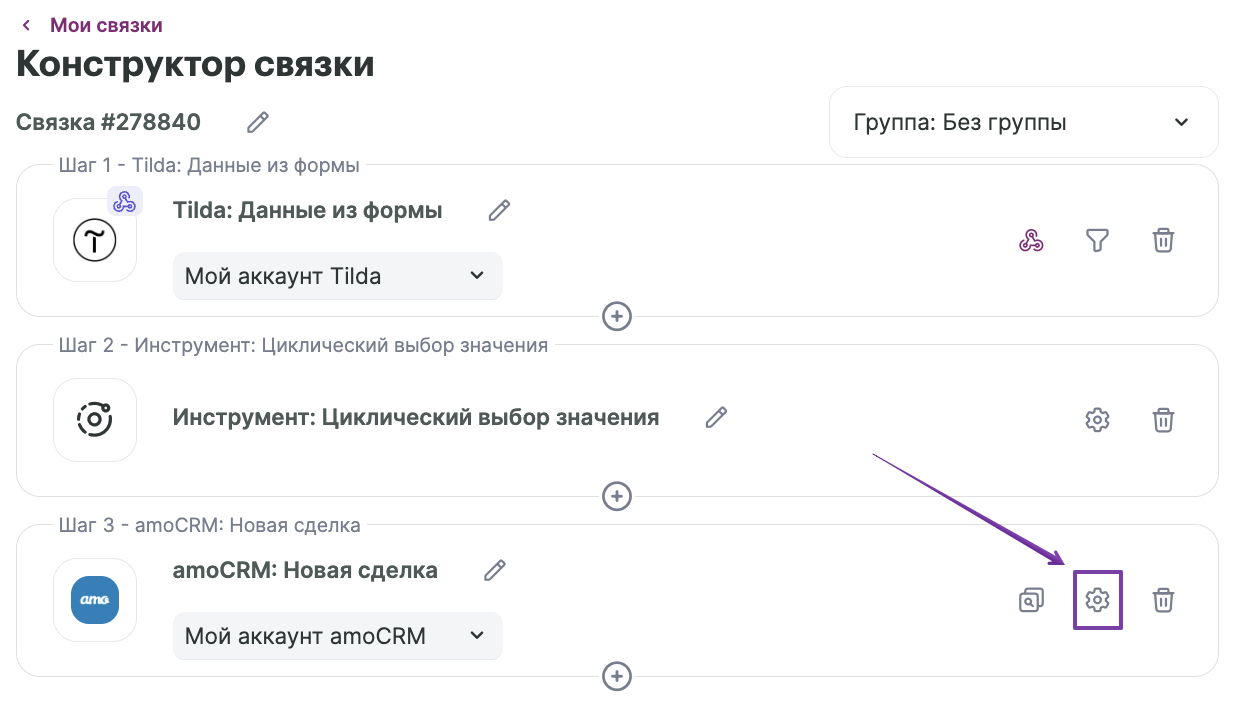The image size is (1242, 710).
Task: Click the Циклический выбор значения tool logo
Action: tap(95, 420)
